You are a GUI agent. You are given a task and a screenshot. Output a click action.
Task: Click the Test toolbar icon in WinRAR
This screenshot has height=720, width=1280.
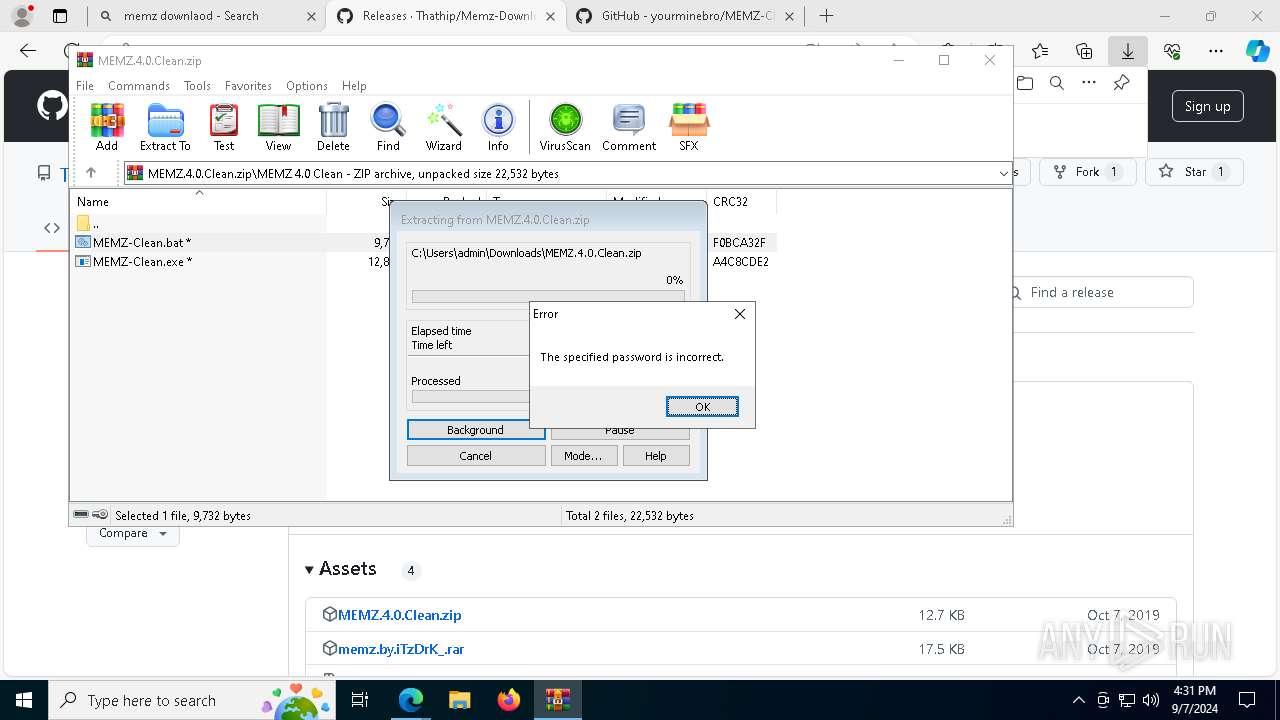click(x=224, y=127)
